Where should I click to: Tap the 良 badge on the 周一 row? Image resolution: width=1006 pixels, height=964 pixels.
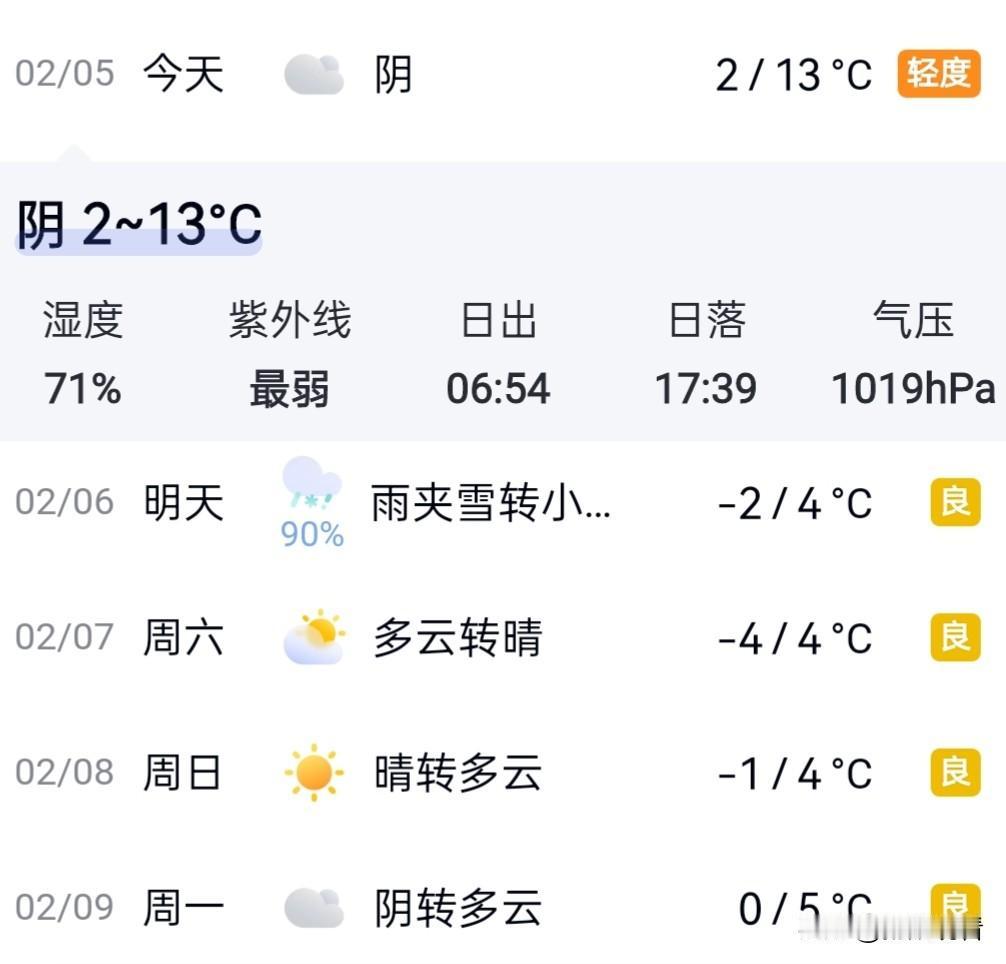(x=953, y=903)
